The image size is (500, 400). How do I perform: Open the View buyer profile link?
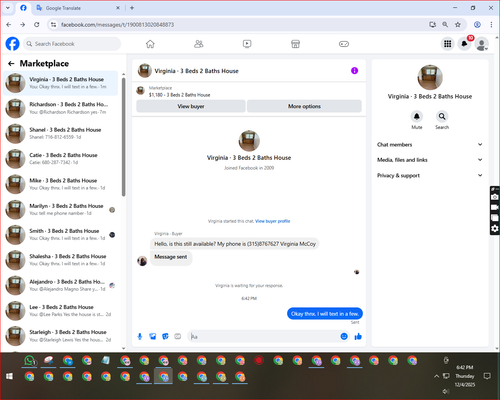click(273, 221)
